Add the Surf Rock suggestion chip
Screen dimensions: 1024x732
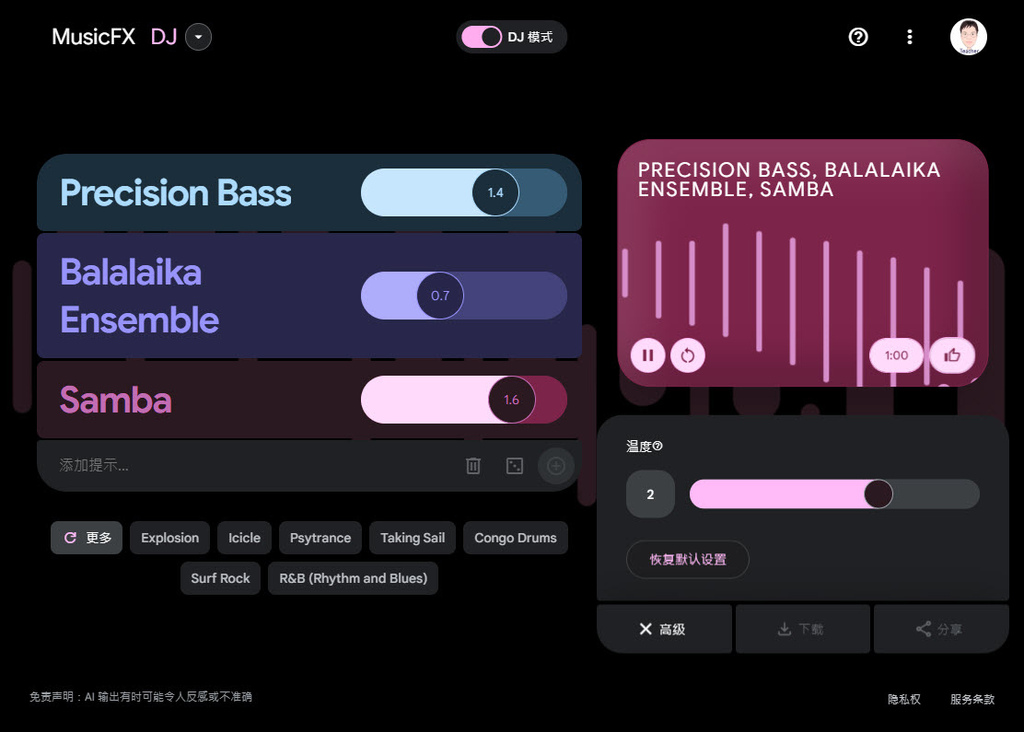(220, 579)
